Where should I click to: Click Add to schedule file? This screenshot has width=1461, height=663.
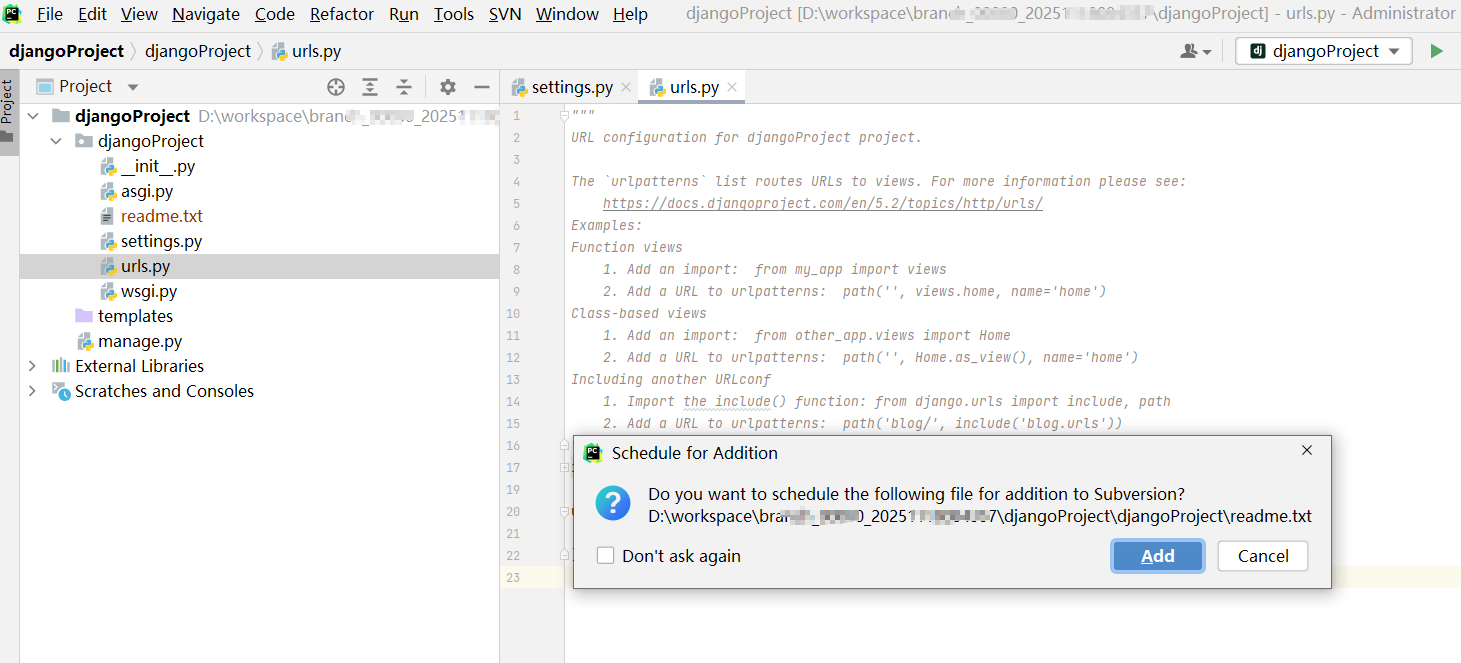(1158, 556)
